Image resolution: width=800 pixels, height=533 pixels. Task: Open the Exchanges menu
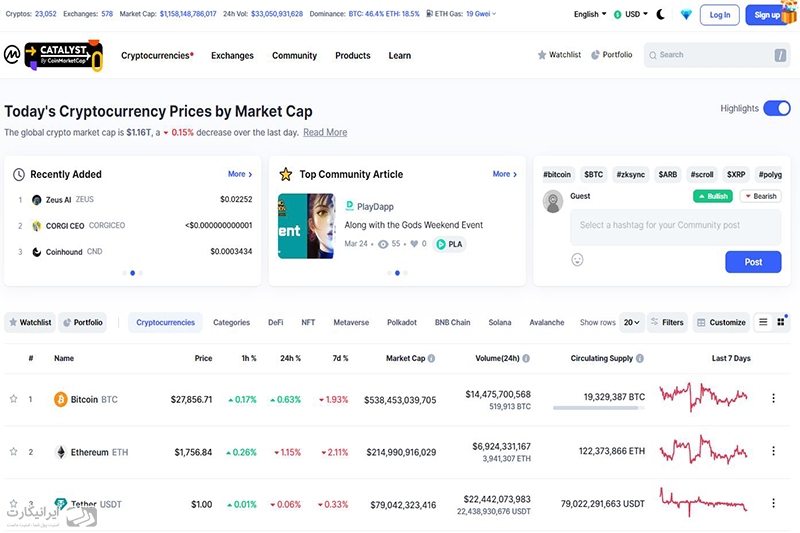pyautogui.click(x=232, y=56)
